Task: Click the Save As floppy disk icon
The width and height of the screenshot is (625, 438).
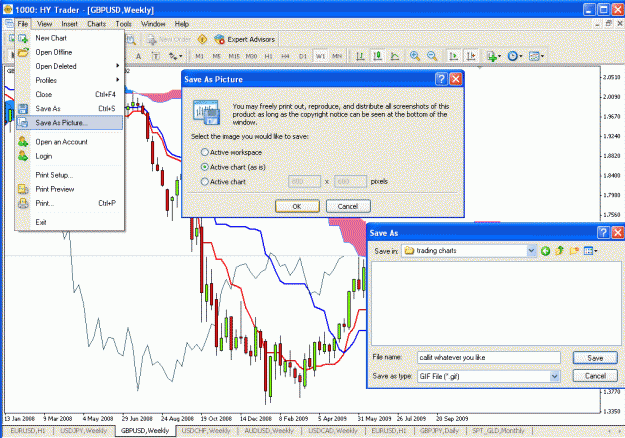Action: click(23, 108)
